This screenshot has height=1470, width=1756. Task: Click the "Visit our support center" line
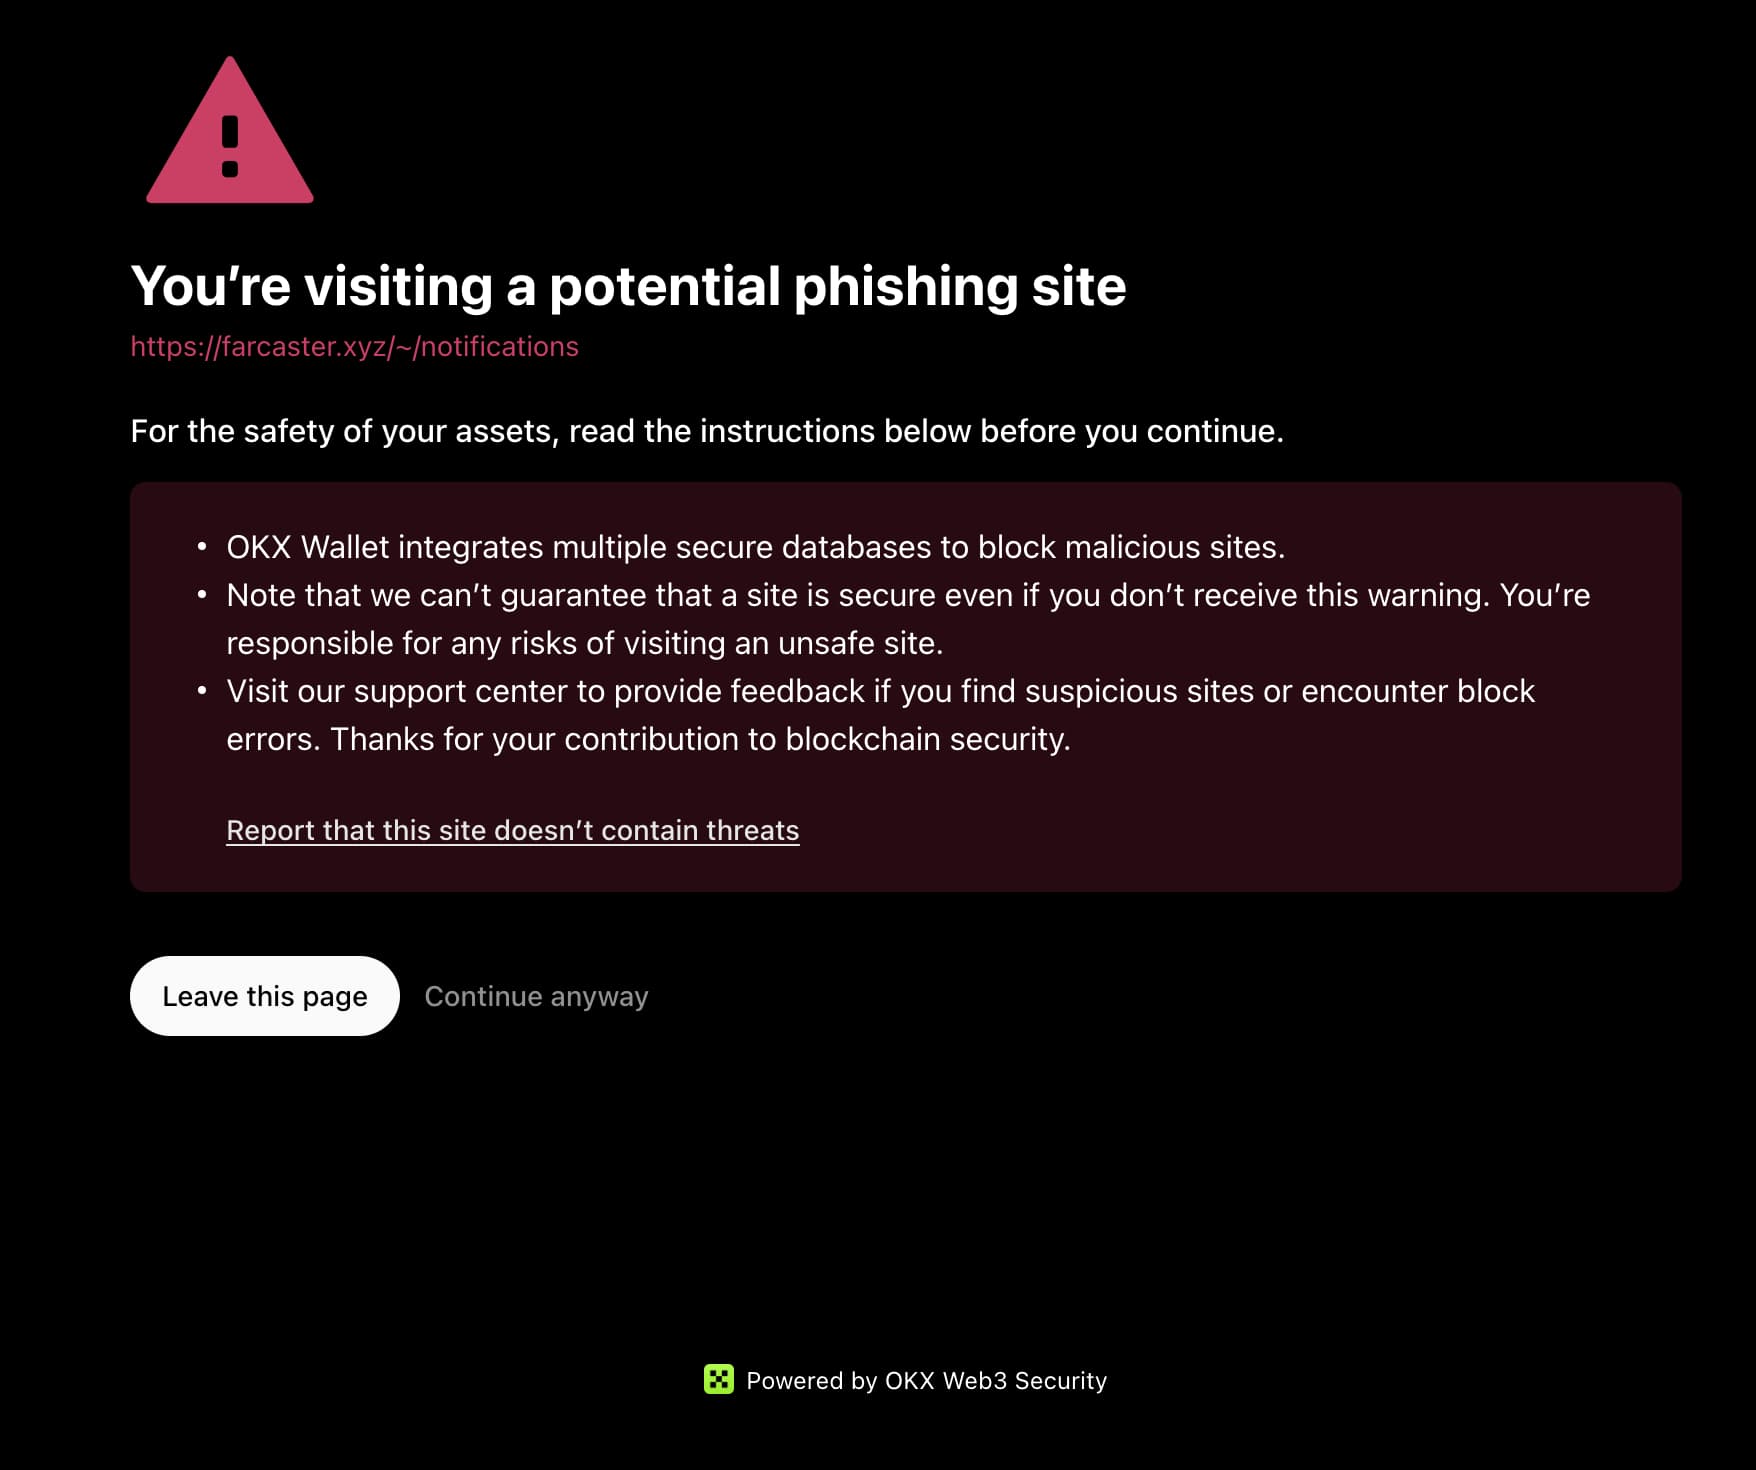click(x=880, y=691)
